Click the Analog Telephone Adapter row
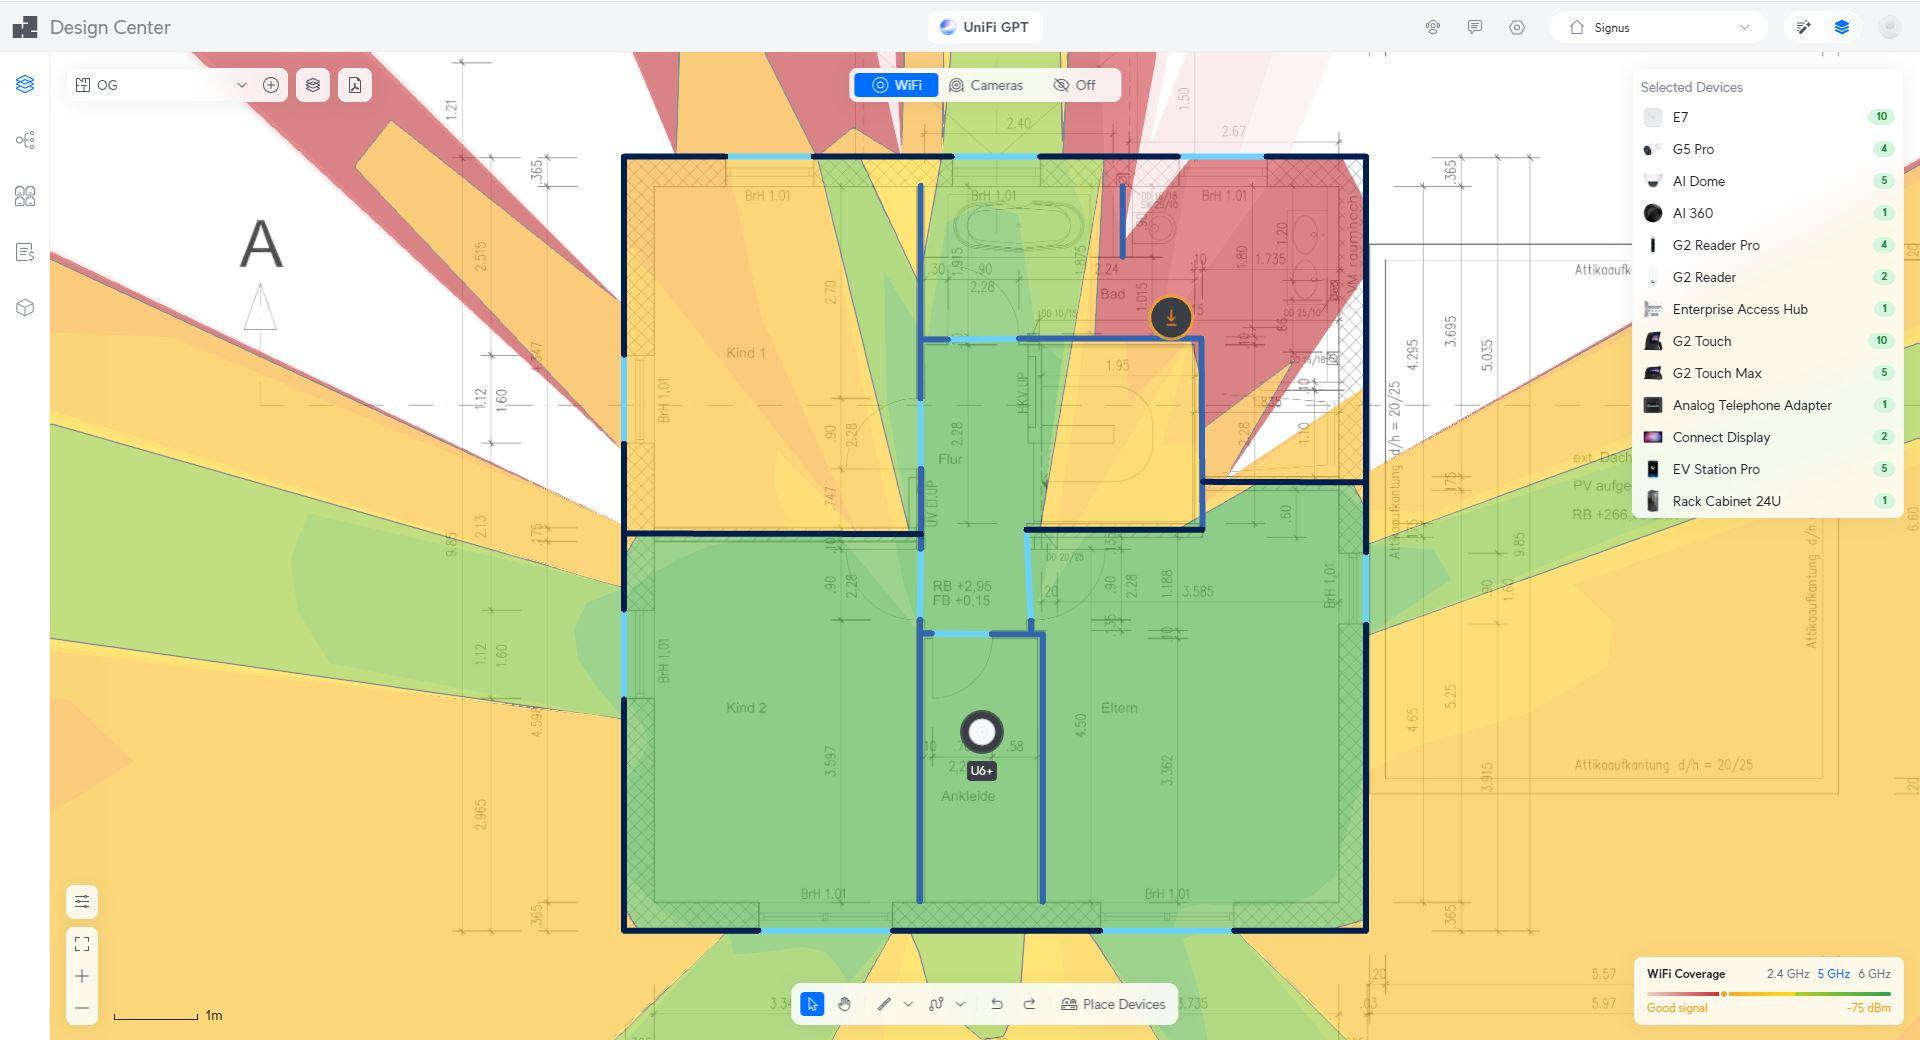 (x=1768, y=405)
